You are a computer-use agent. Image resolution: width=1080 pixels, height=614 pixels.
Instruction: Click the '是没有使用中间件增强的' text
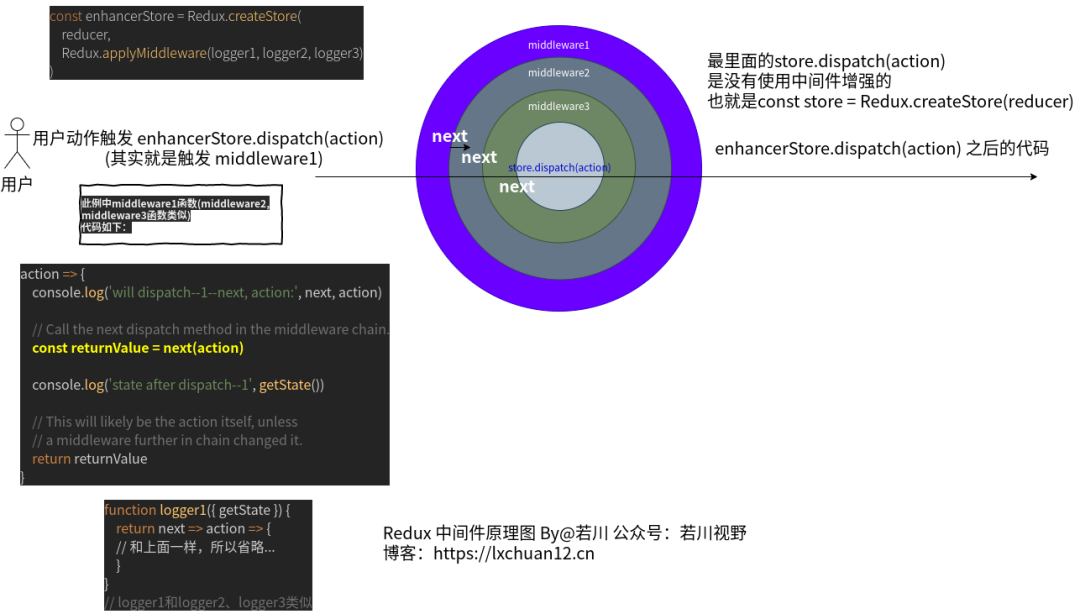(799, 81)
